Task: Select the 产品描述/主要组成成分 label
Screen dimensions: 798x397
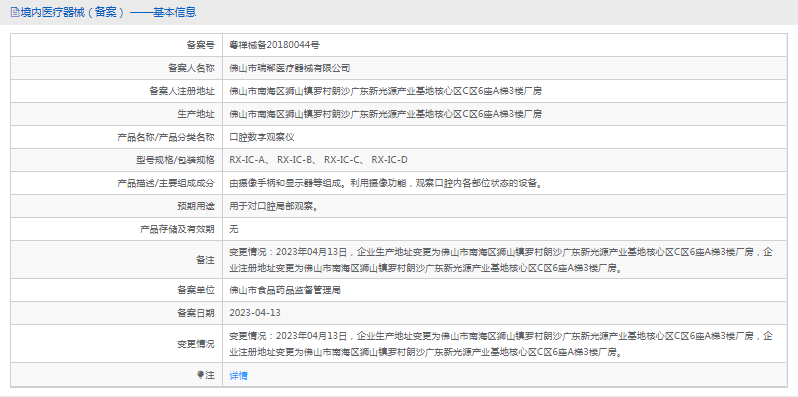Action: pyautogui.click(x=166, y=183)
